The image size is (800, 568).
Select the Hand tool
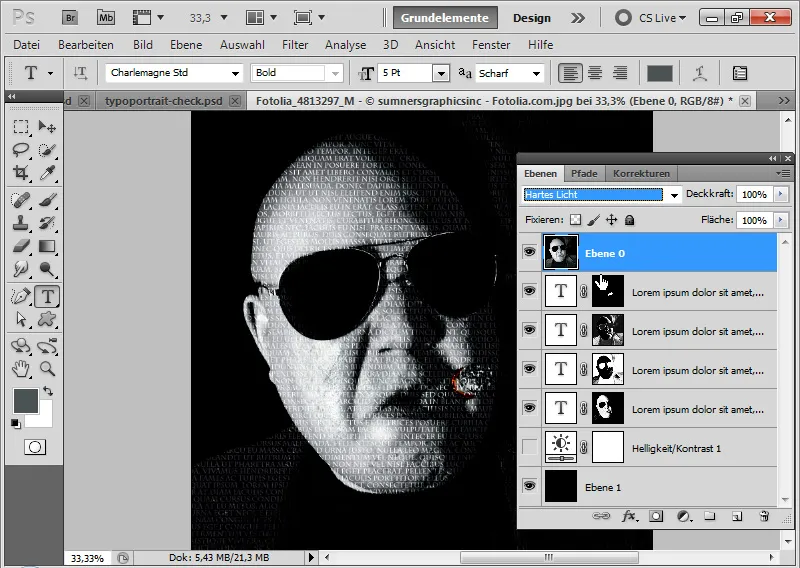pyautogui.click(x=21, y=368)
